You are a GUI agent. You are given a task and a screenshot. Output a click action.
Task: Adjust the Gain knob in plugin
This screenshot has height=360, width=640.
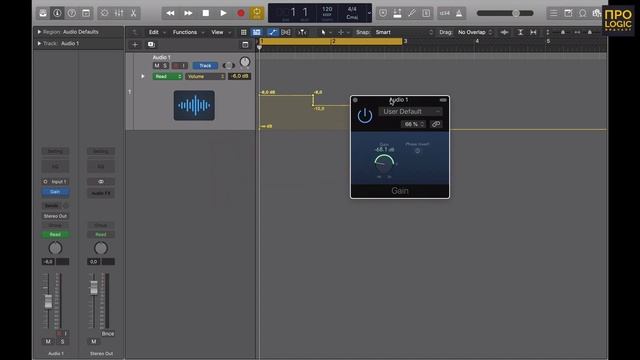[x=384, y=163]
